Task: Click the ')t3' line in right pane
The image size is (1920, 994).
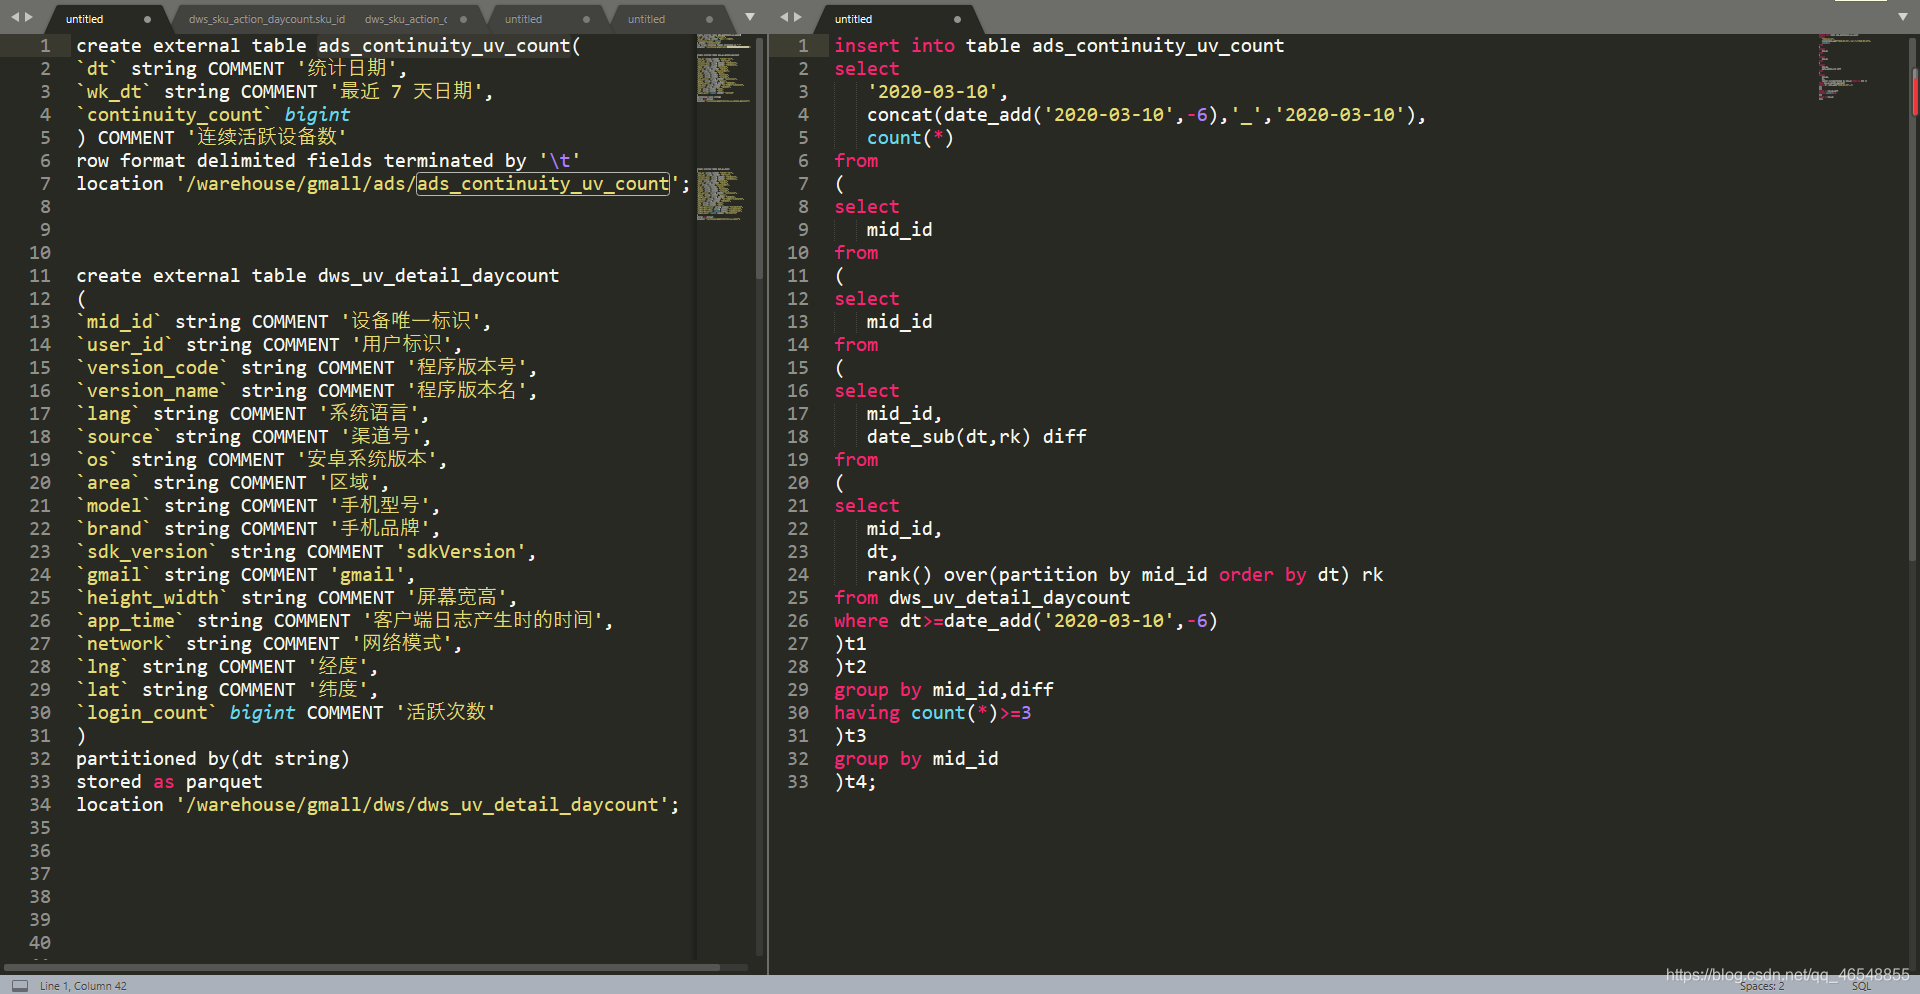Action: 850,736
